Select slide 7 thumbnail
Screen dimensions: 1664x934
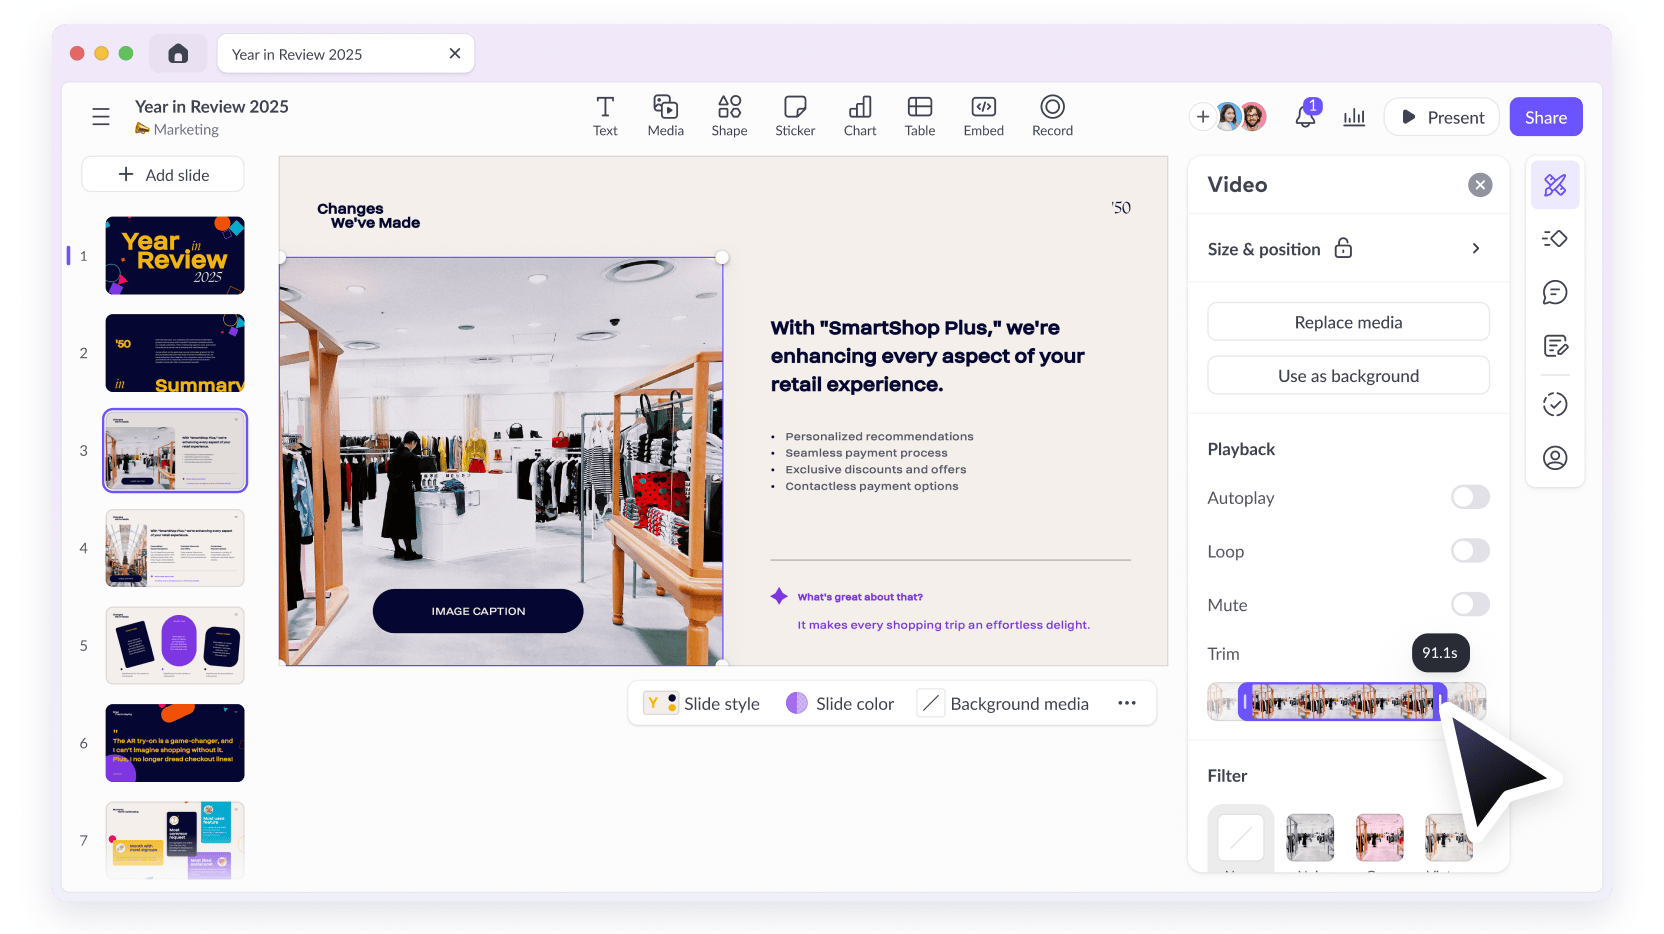175,840
